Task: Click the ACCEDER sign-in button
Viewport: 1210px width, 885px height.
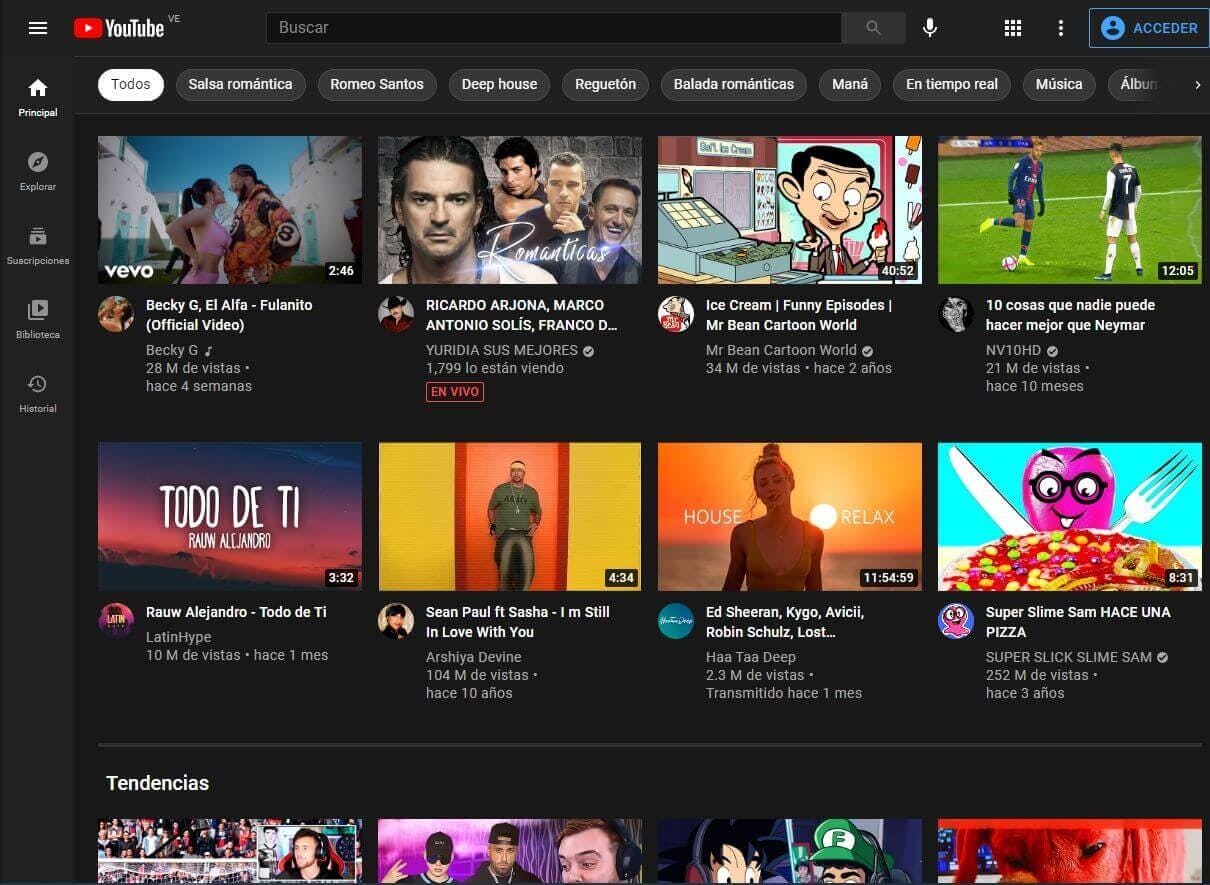Action: [1148, 28]
